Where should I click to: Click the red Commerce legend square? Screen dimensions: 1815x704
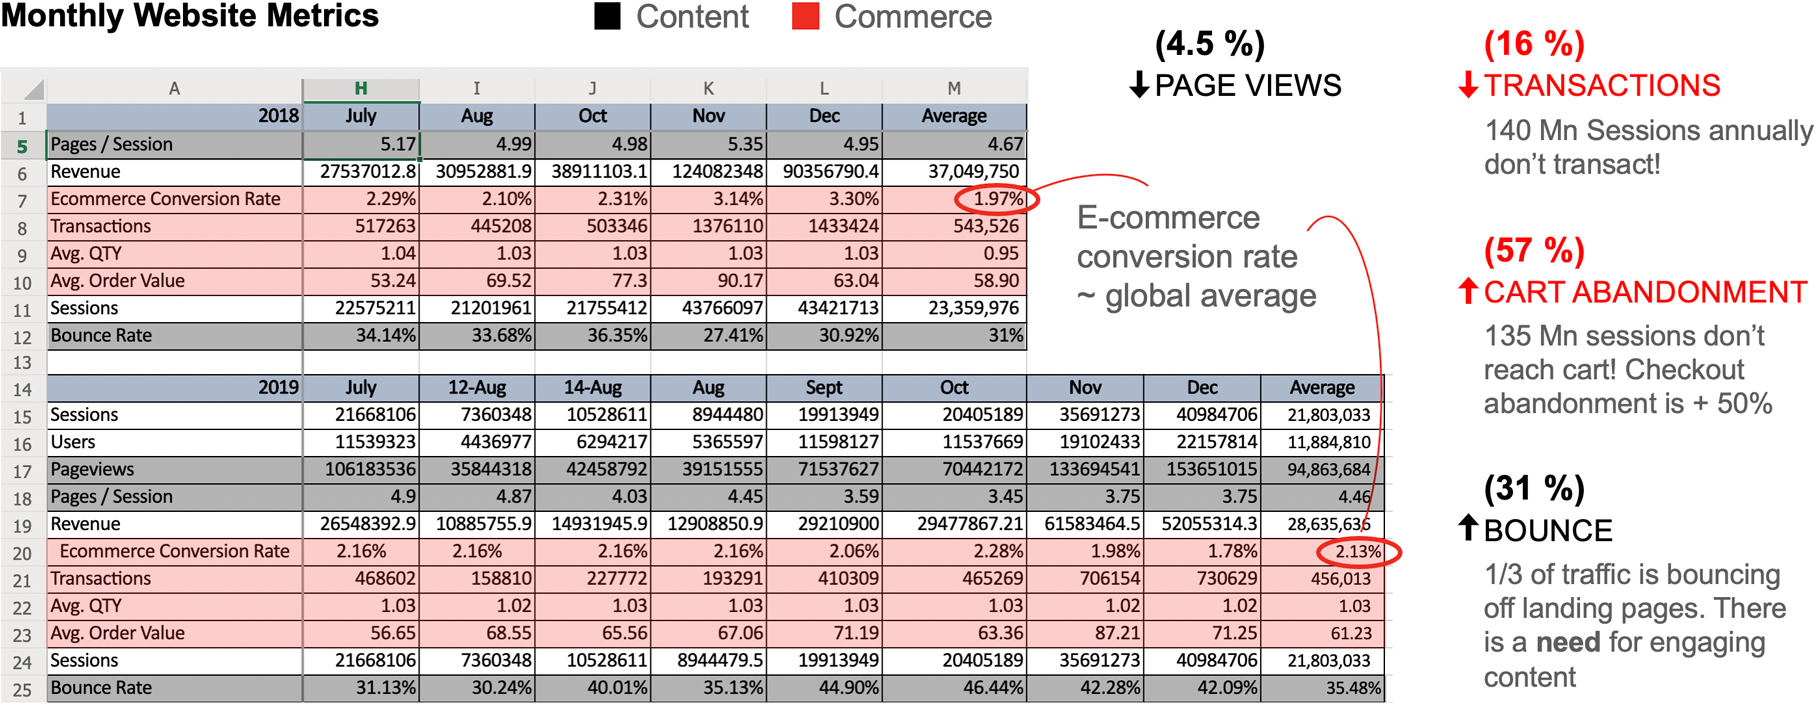click(805, 17)
